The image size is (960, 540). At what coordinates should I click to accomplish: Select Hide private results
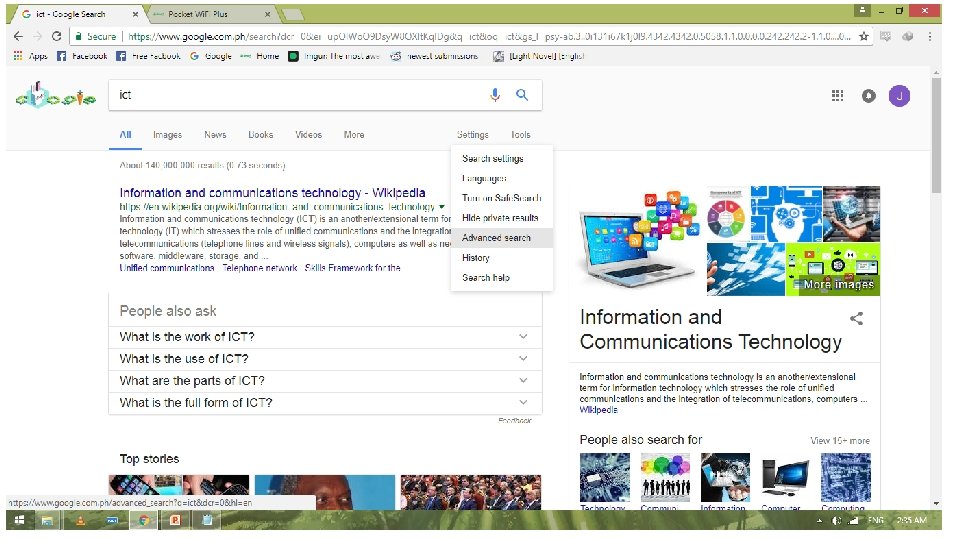(502, 218)
